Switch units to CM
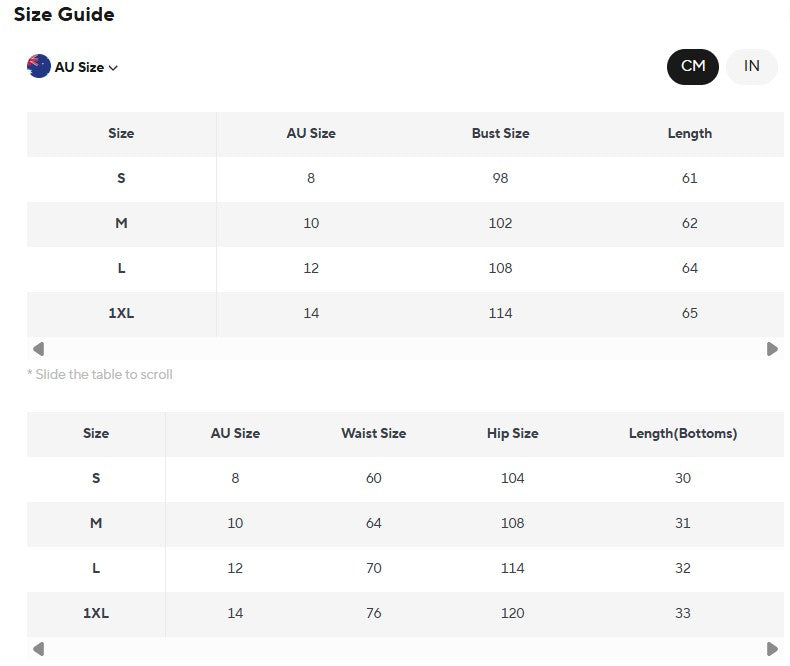This screenshot has height=666, width=790. coord(693,66)
